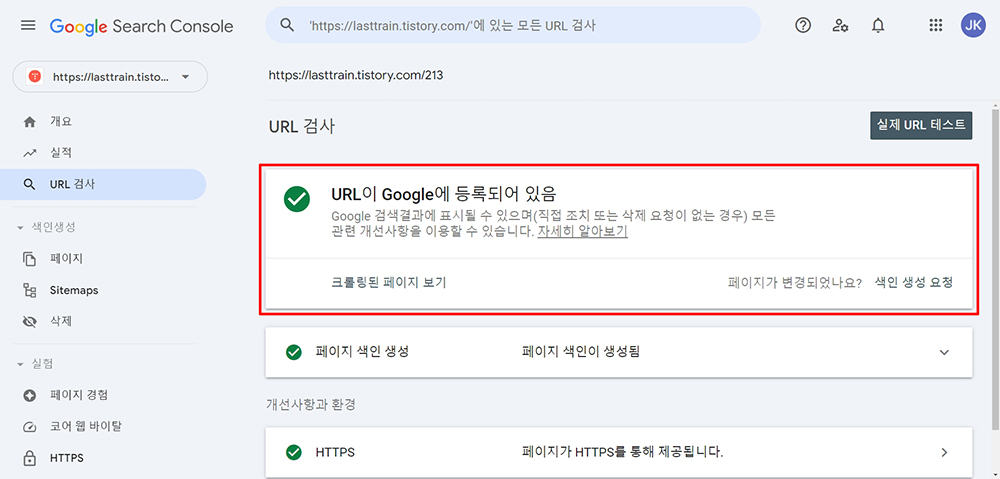Open Google apps grid
This screenshot has width=1000, height=479.
[936, 26]
